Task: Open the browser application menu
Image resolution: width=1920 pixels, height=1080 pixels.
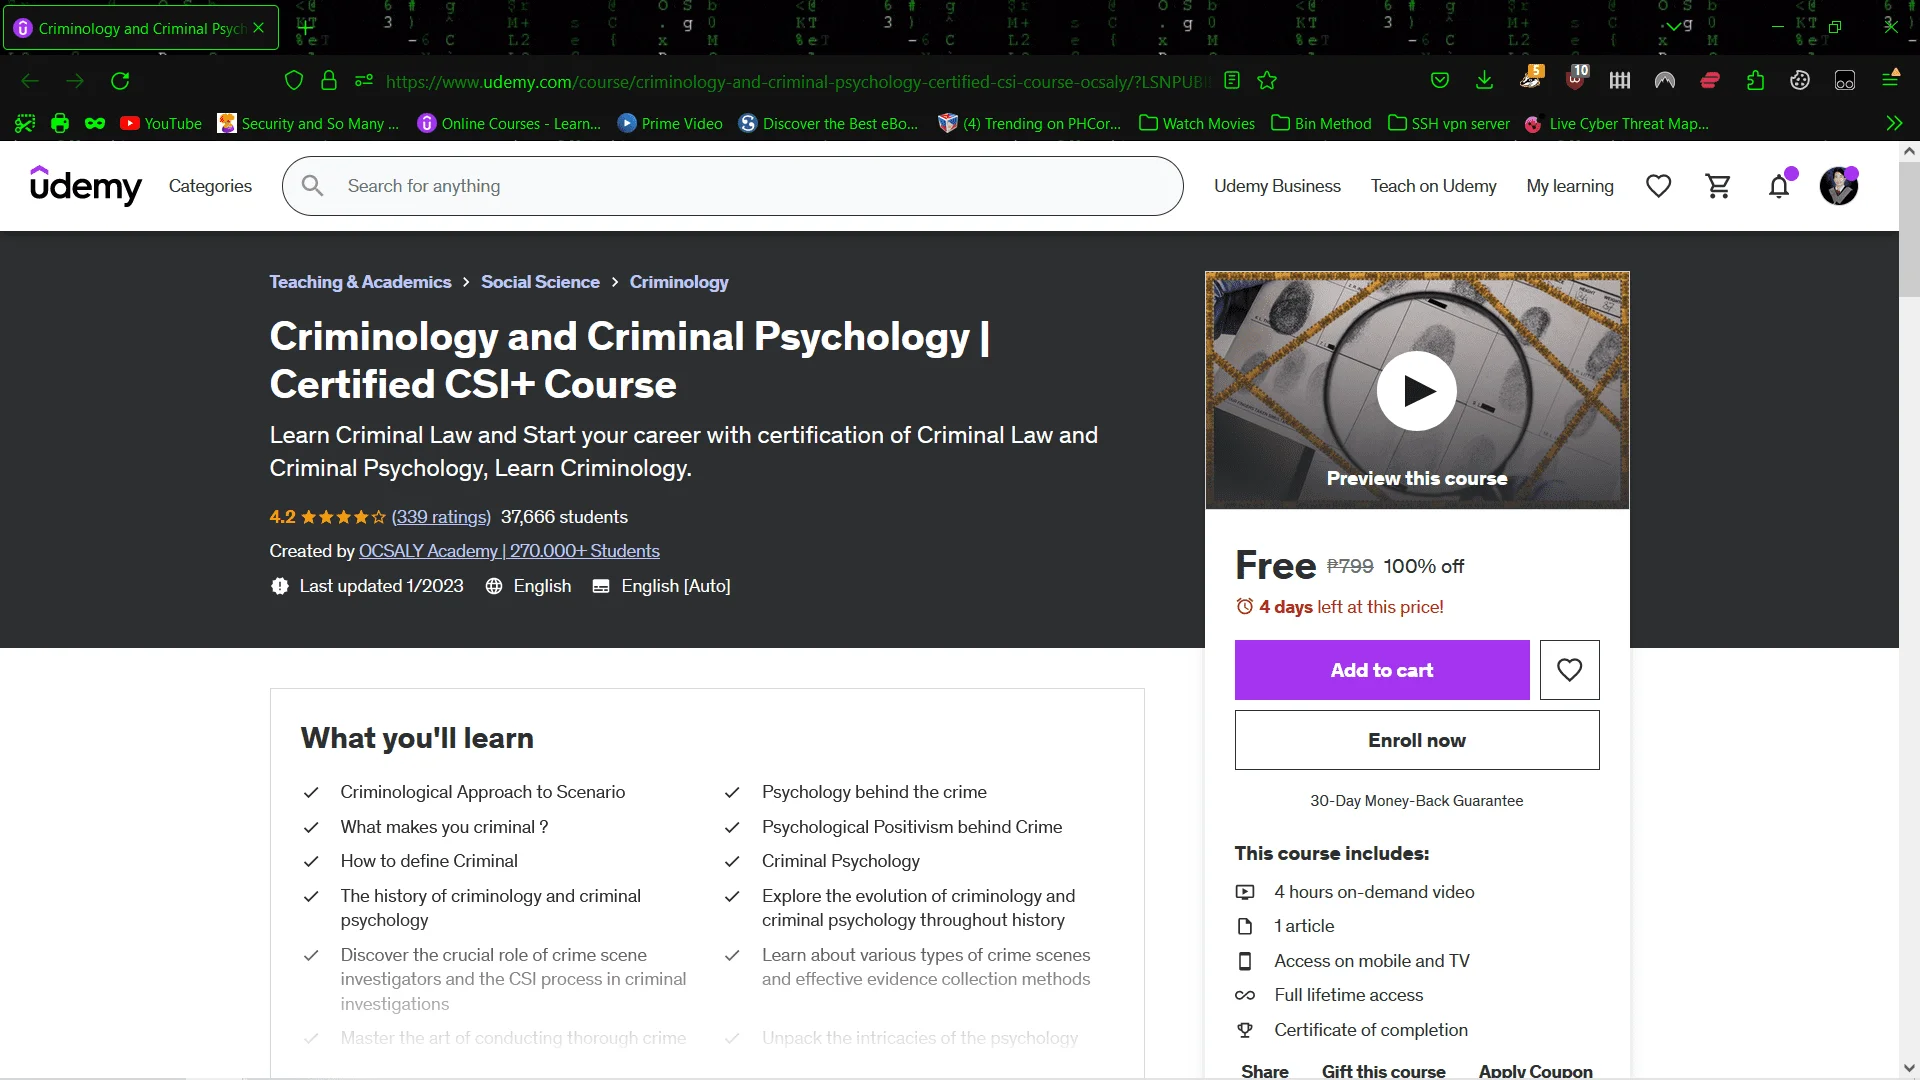Action: point(1891,79)
